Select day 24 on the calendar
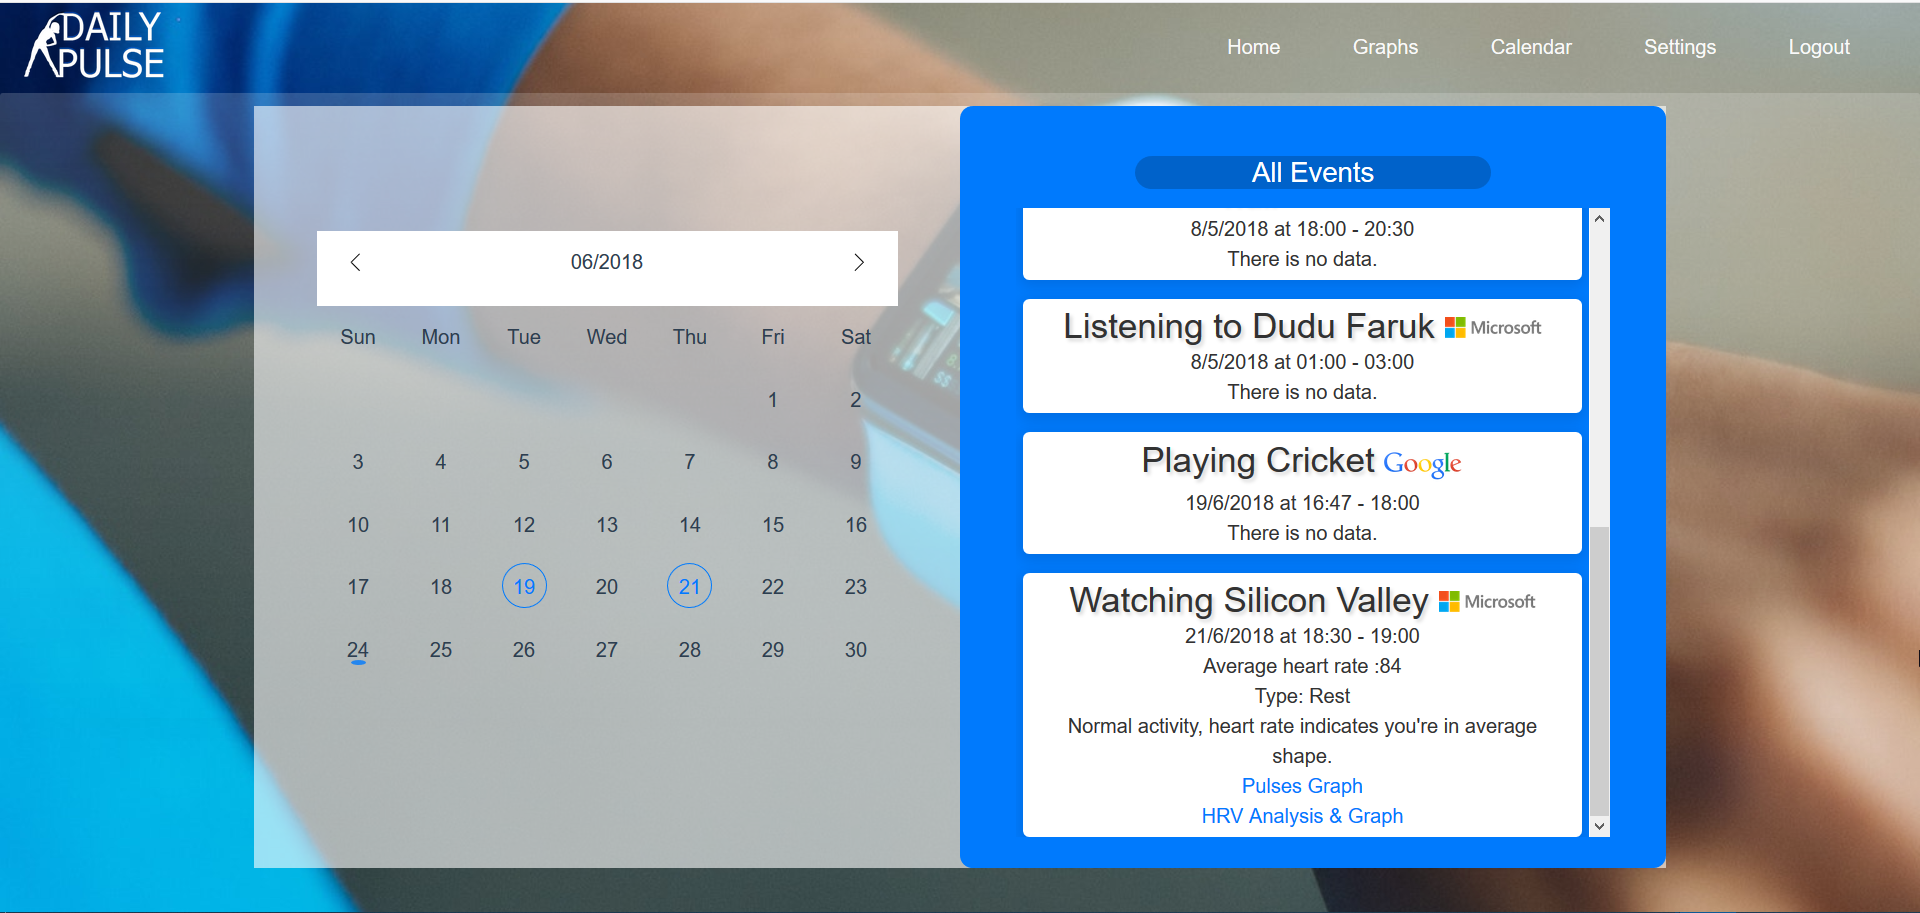1920x913 pixels. (358, 649)
